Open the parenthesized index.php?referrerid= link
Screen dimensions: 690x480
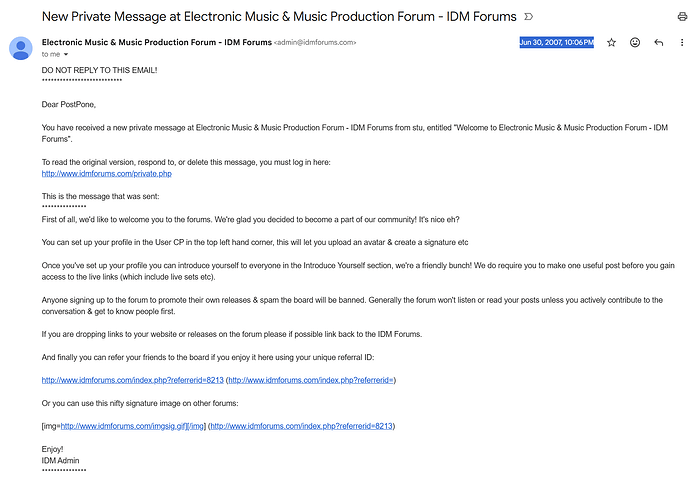(311, 380)
